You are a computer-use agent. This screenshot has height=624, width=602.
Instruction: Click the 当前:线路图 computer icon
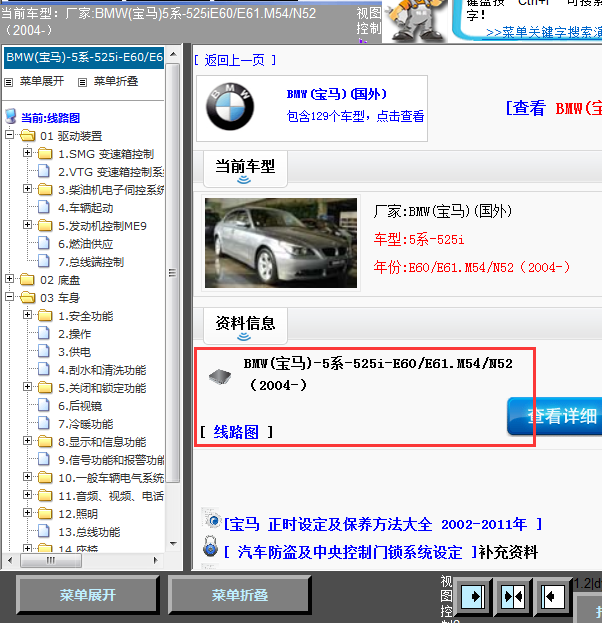pyautogui.click(x=11, y=117)
